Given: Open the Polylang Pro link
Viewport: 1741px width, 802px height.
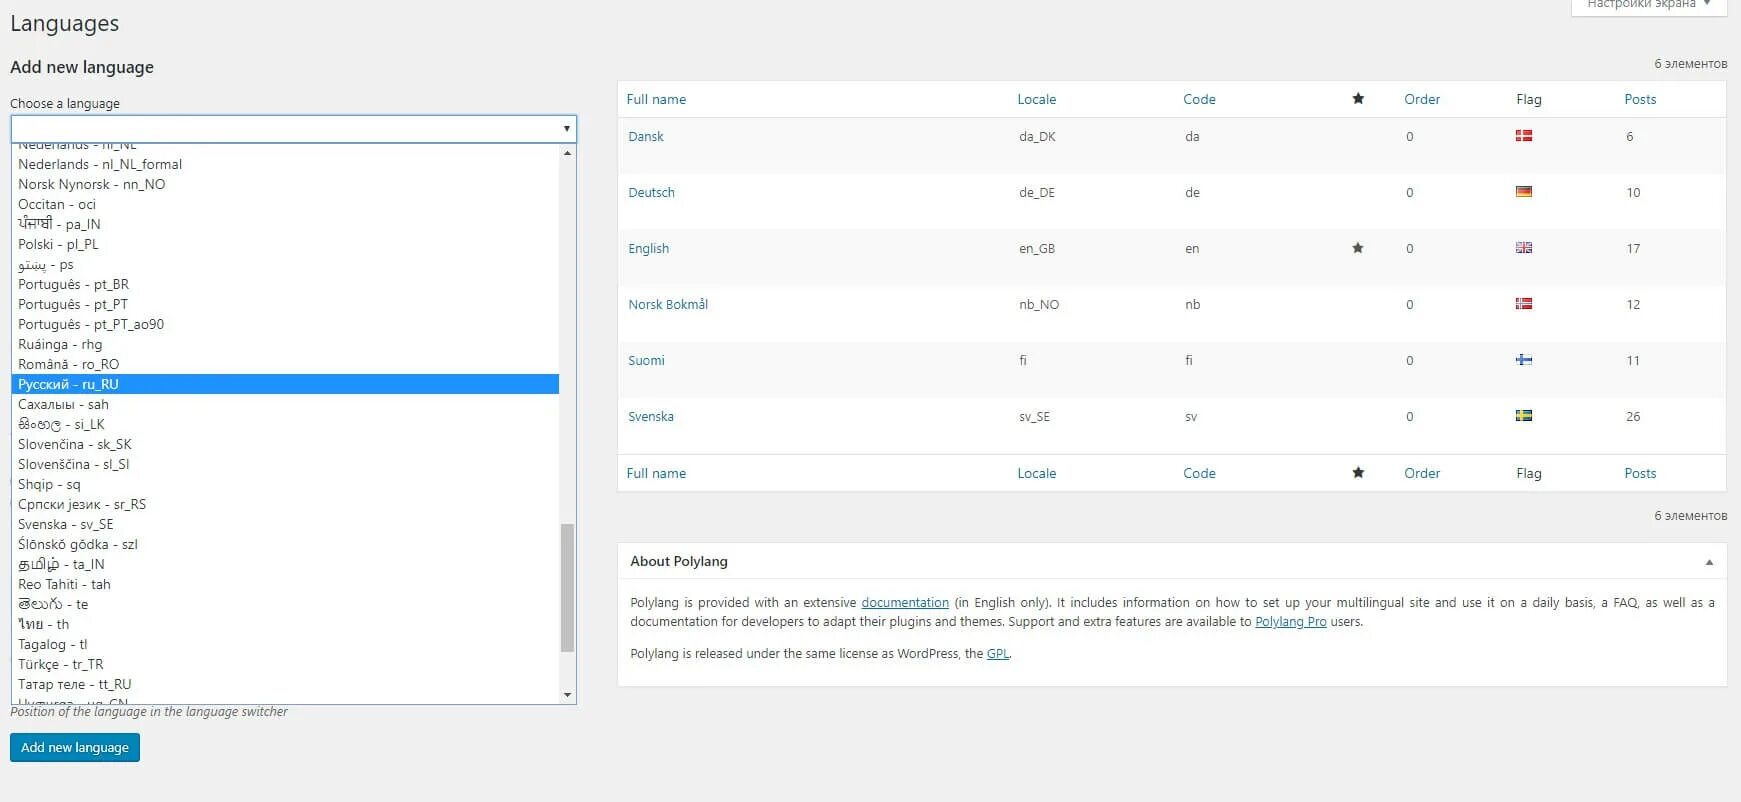Looking at the screenshot, I should point(1291,621).
